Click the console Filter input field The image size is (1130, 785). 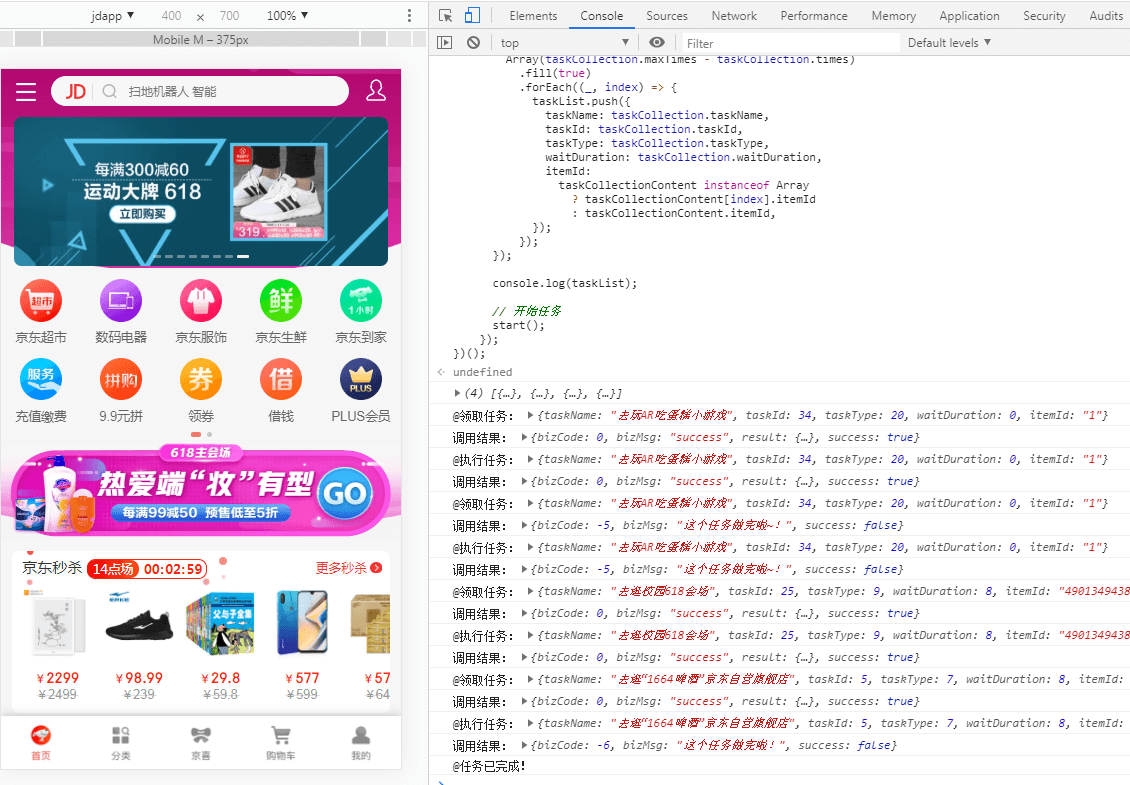click(x=789, y=43)
